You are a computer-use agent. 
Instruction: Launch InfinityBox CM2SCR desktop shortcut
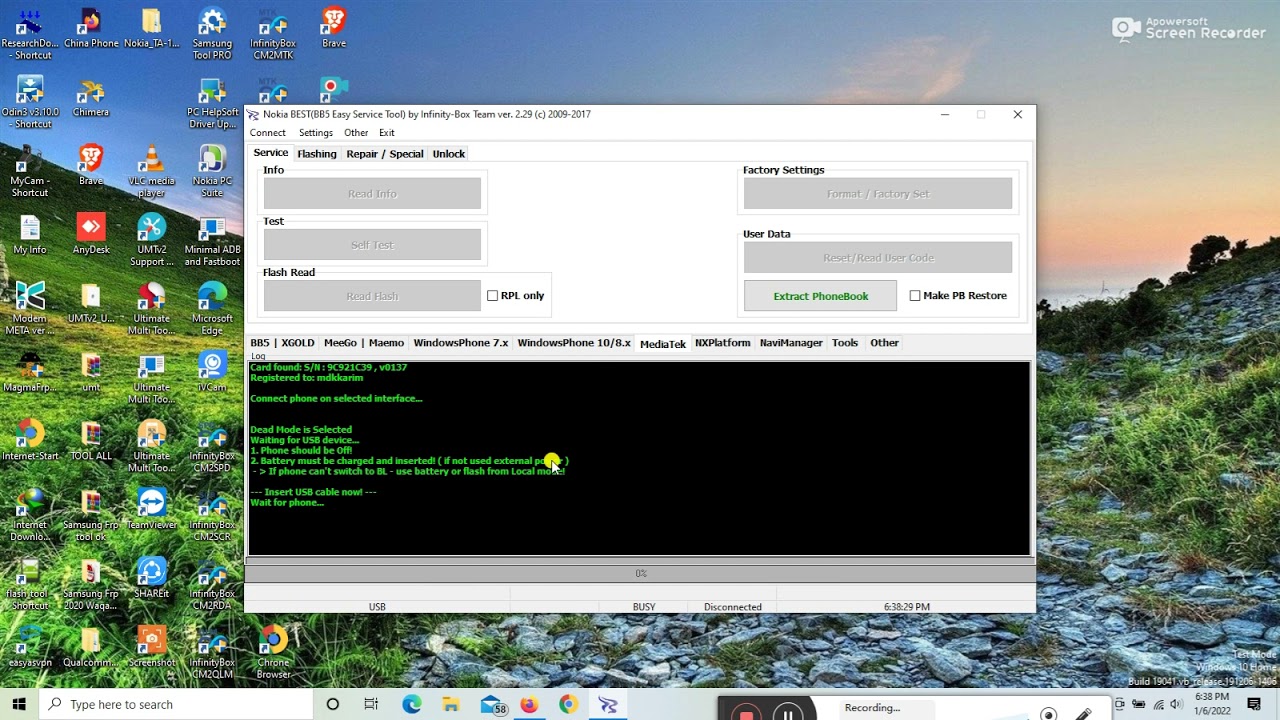tap(212, 515)
